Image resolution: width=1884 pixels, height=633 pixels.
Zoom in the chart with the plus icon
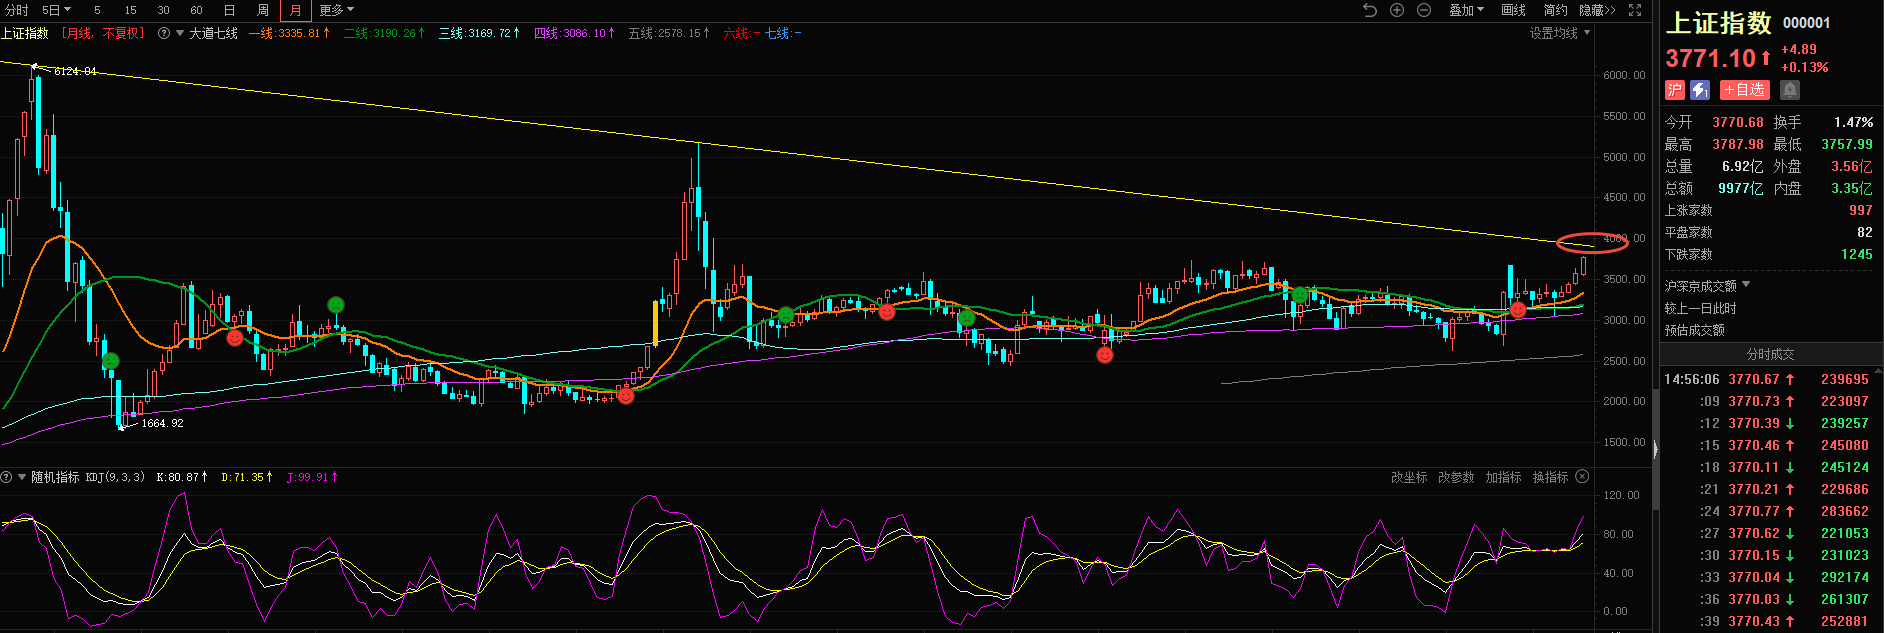1397,10
